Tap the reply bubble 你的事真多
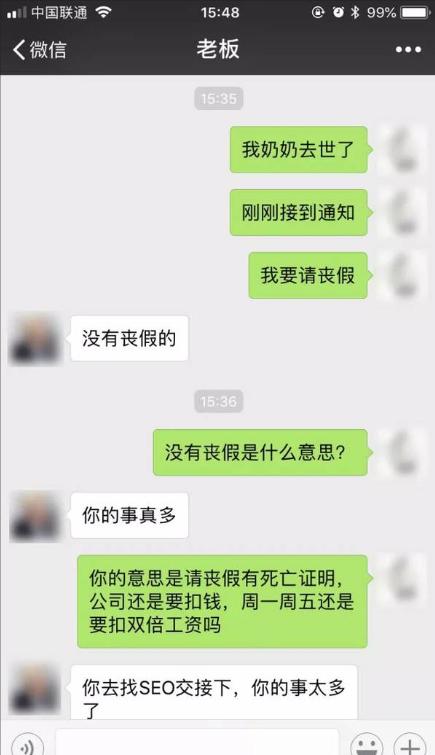Image resolution: width=435 pixels, height=755 pixels. point(129,516)
